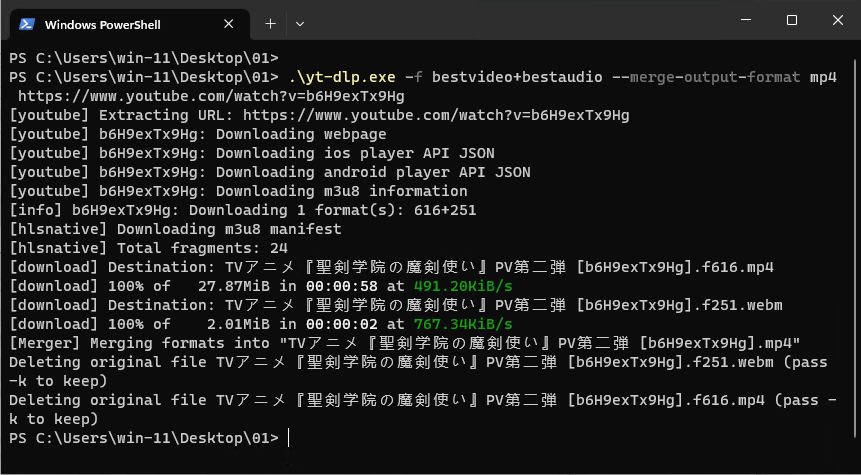Click the URL on the command's second line
The height and width of the screenshot is (475, 861).
click(x=211, y=97)
